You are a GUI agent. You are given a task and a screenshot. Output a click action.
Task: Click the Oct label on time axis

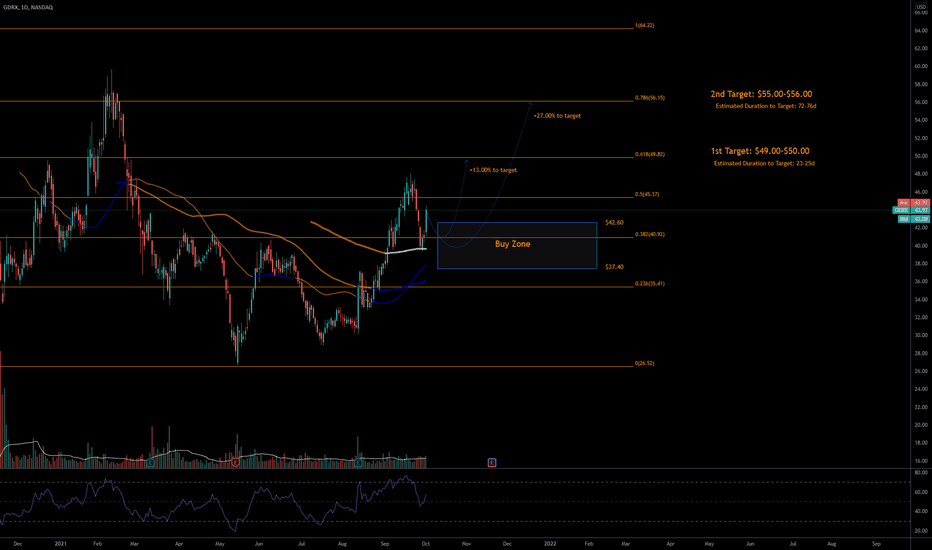[426, 543]
